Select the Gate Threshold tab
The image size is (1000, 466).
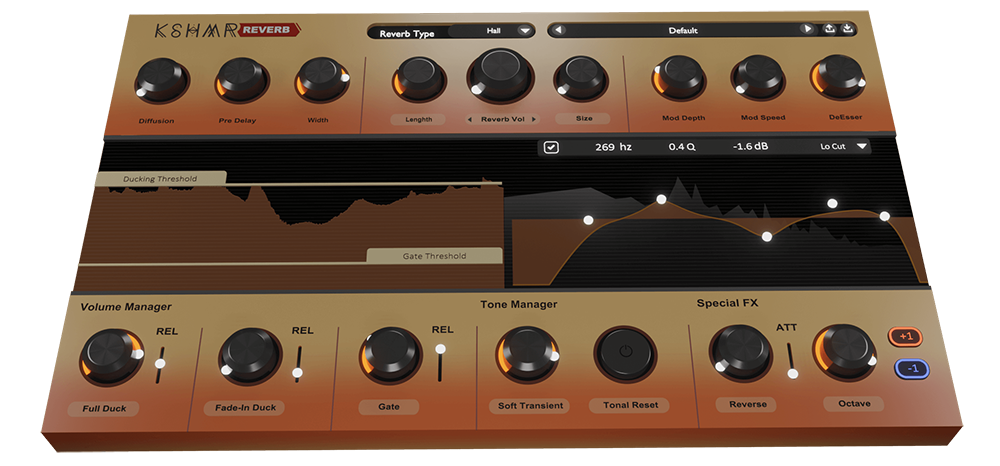tap(434, 256)
